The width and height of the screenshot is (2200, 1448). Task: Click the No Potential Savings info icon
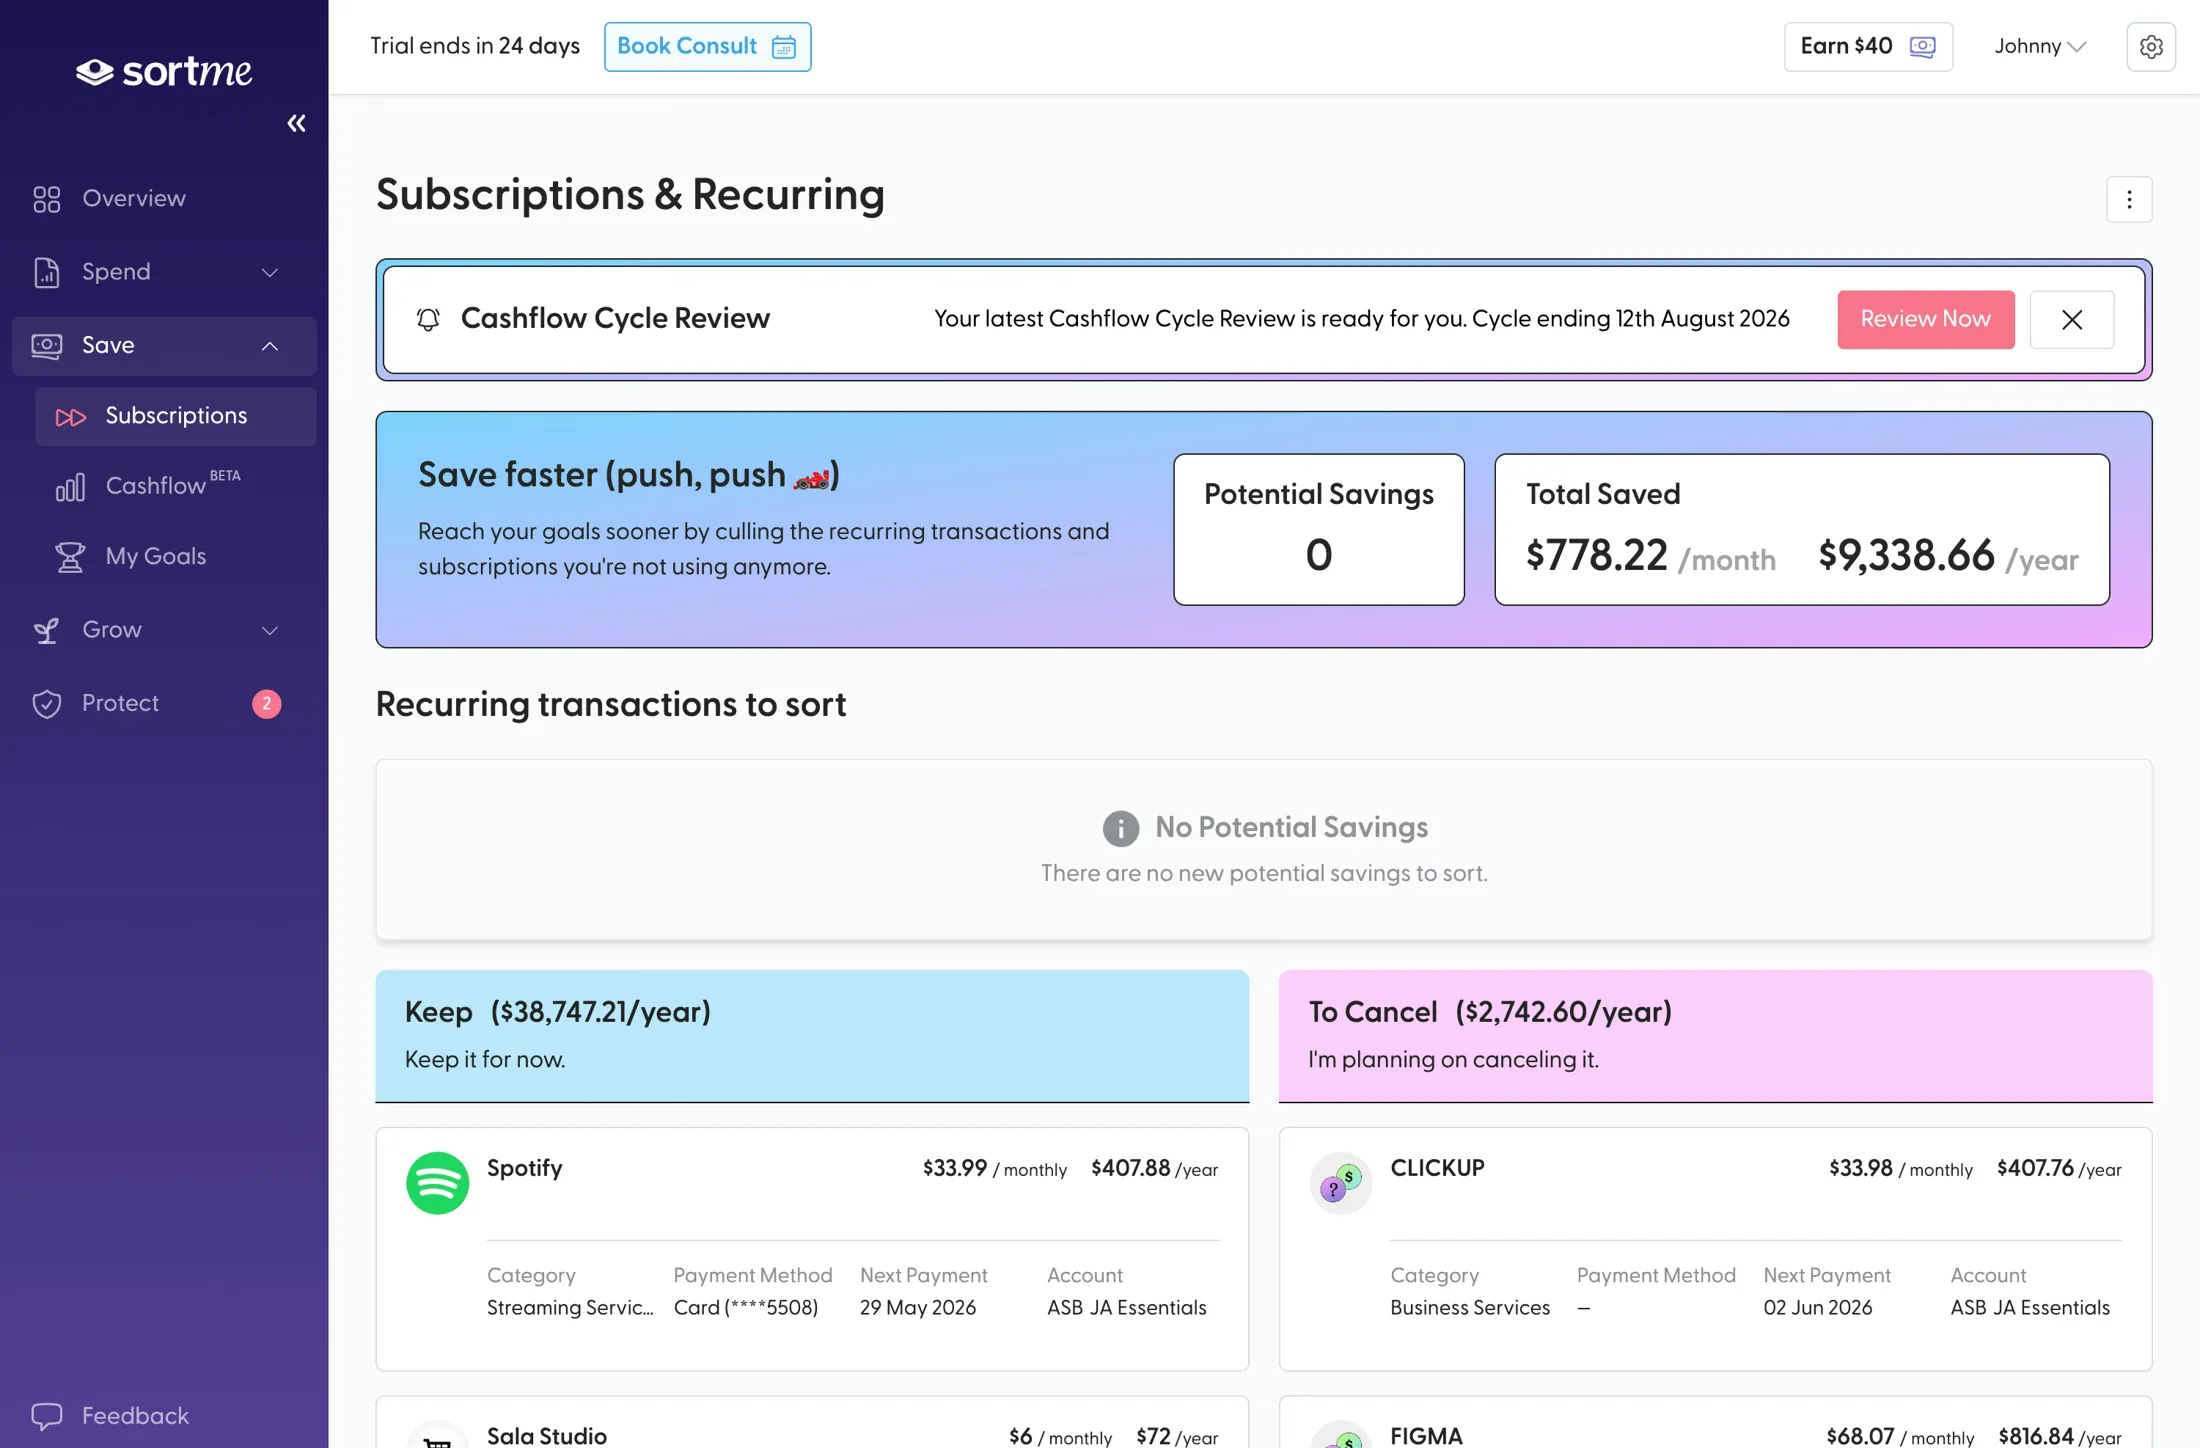point(1120,829)
